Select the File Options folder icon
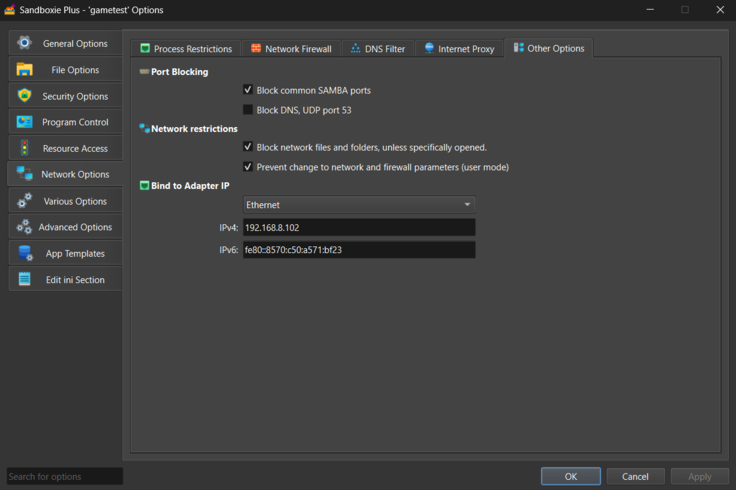 [25, 70]
